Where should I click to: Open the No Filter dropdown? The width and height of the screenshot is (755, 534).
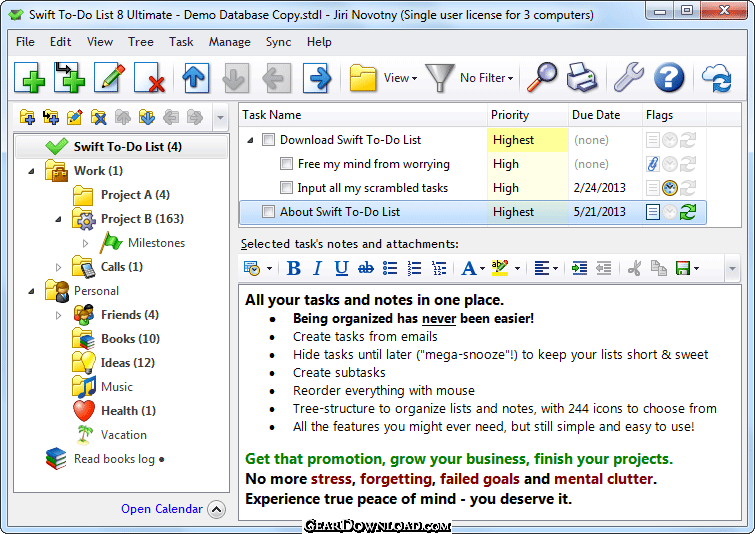pos(486,78)
